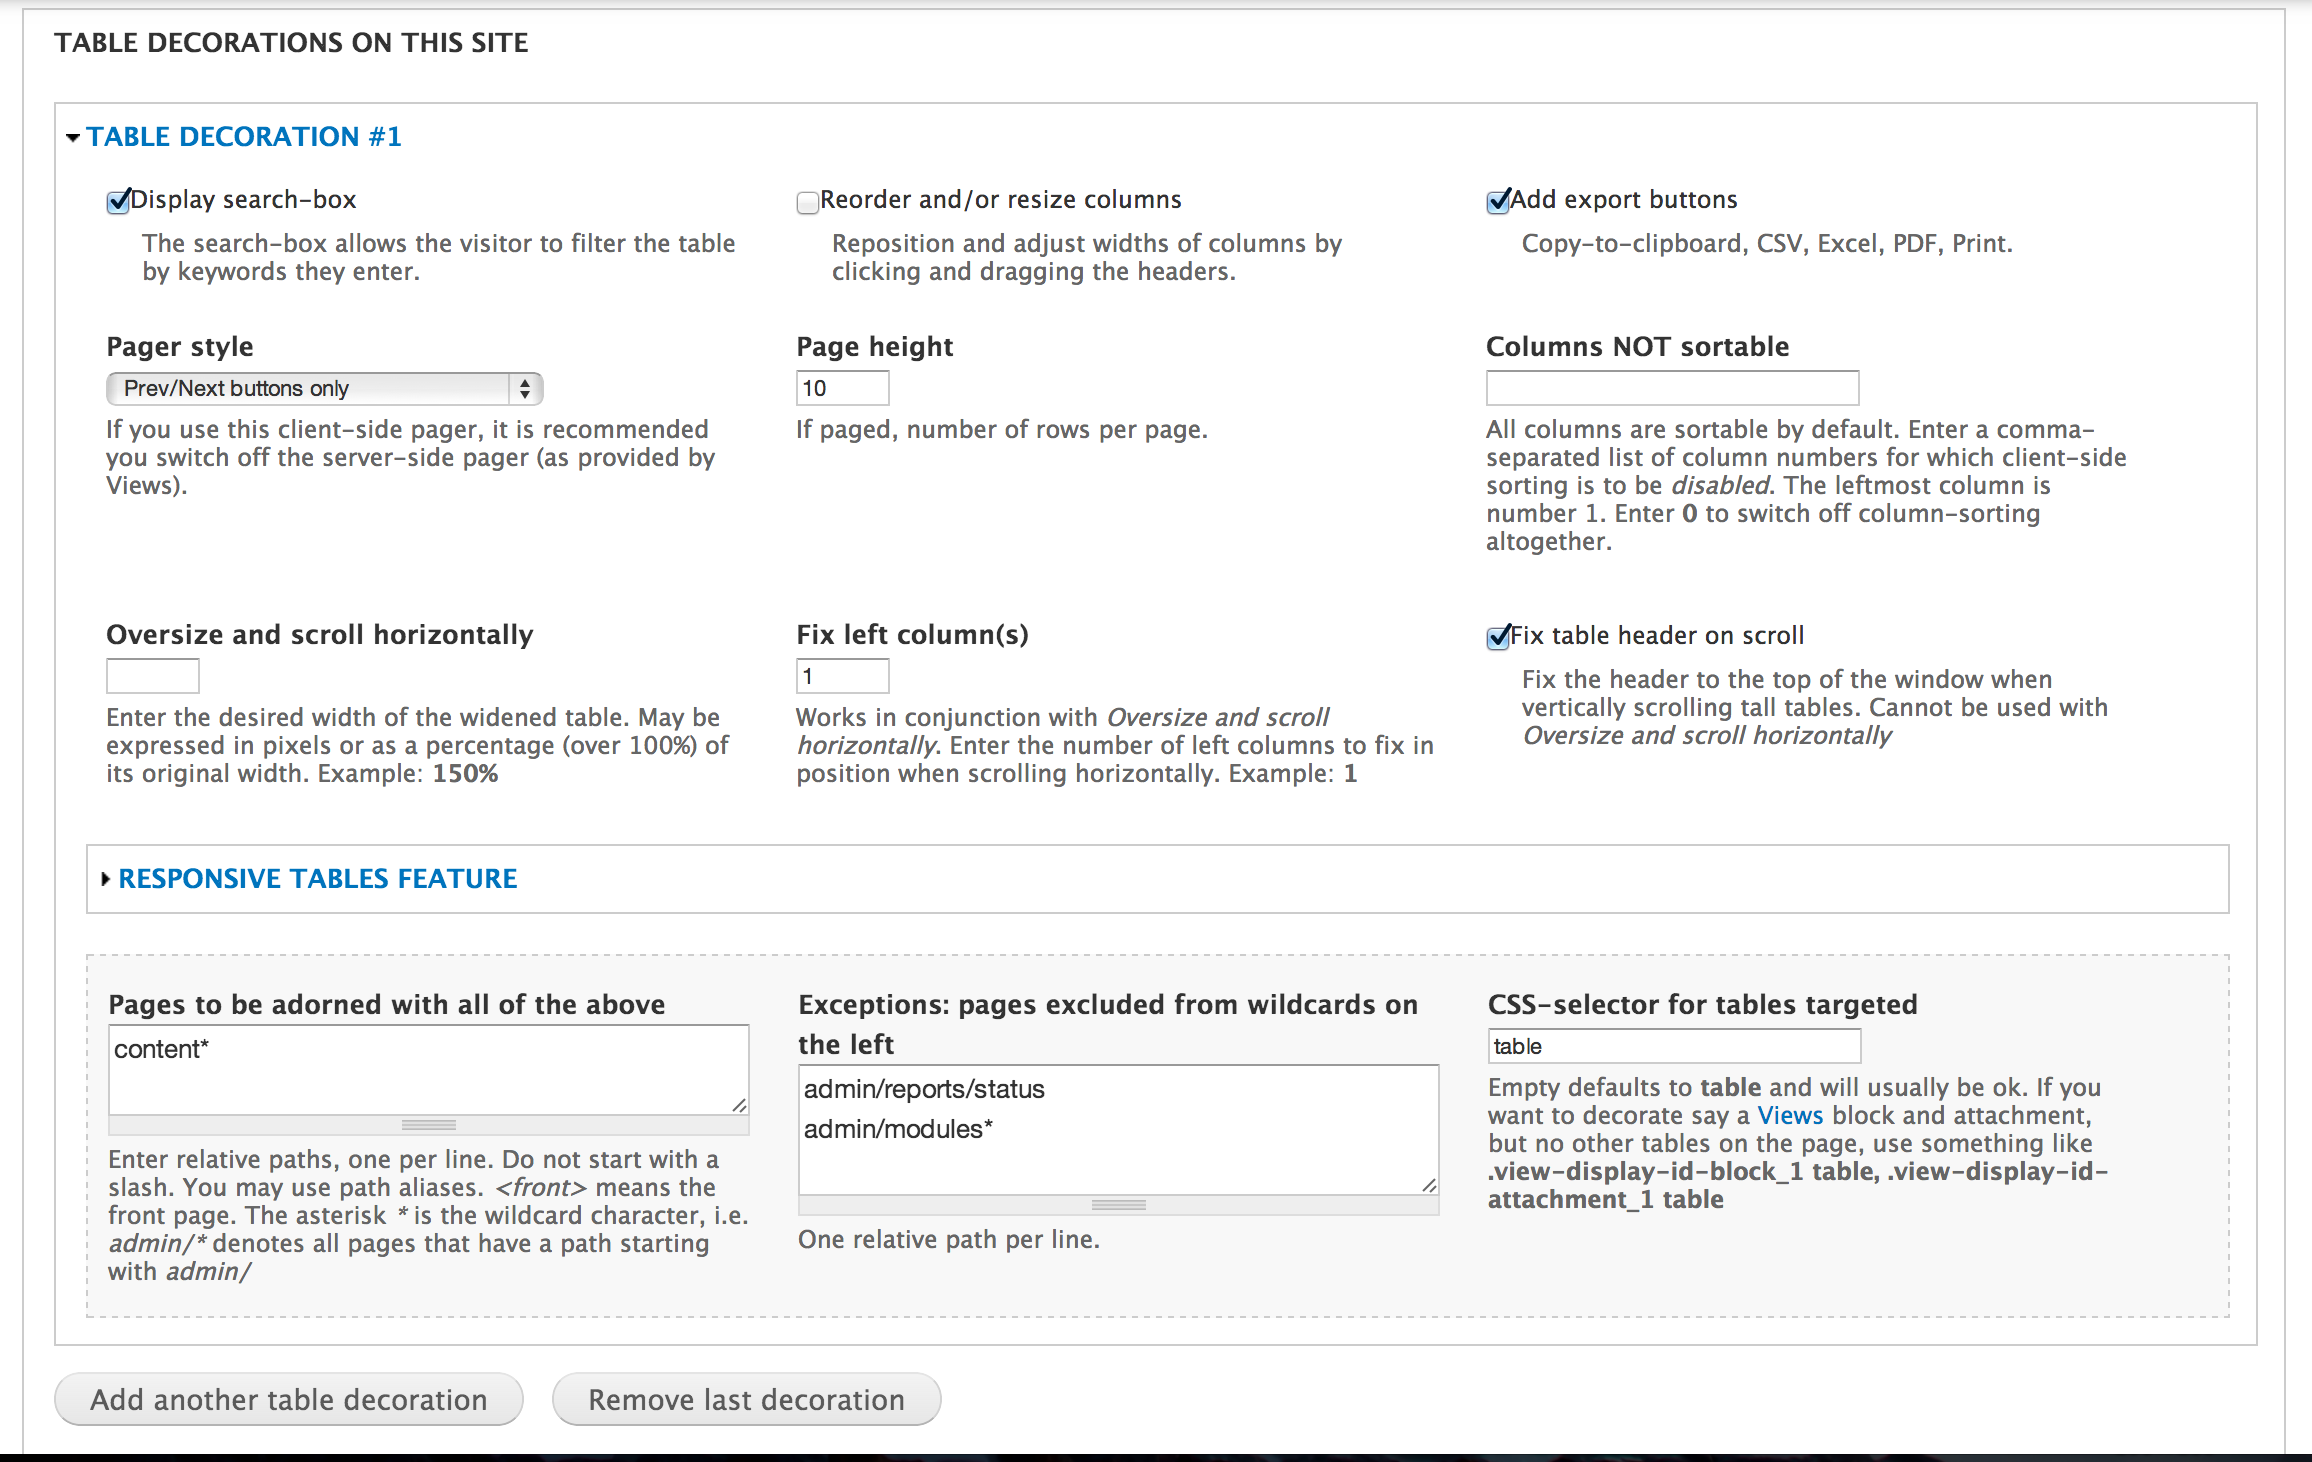
Task: Click Remove last decoration button
Action: click(746, 1399)
